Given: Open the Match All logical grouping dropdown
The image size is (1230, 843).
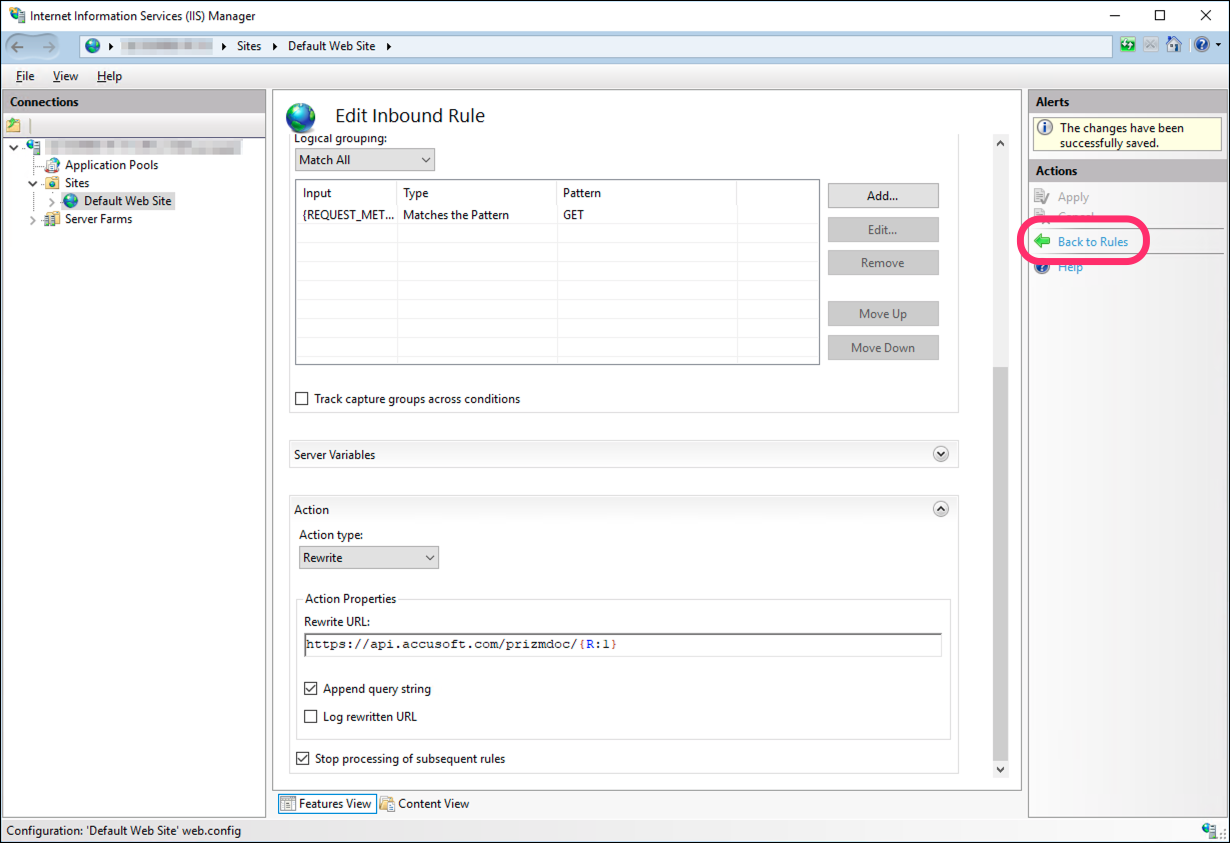Looking at the screenshot, I should coord(365,160).
